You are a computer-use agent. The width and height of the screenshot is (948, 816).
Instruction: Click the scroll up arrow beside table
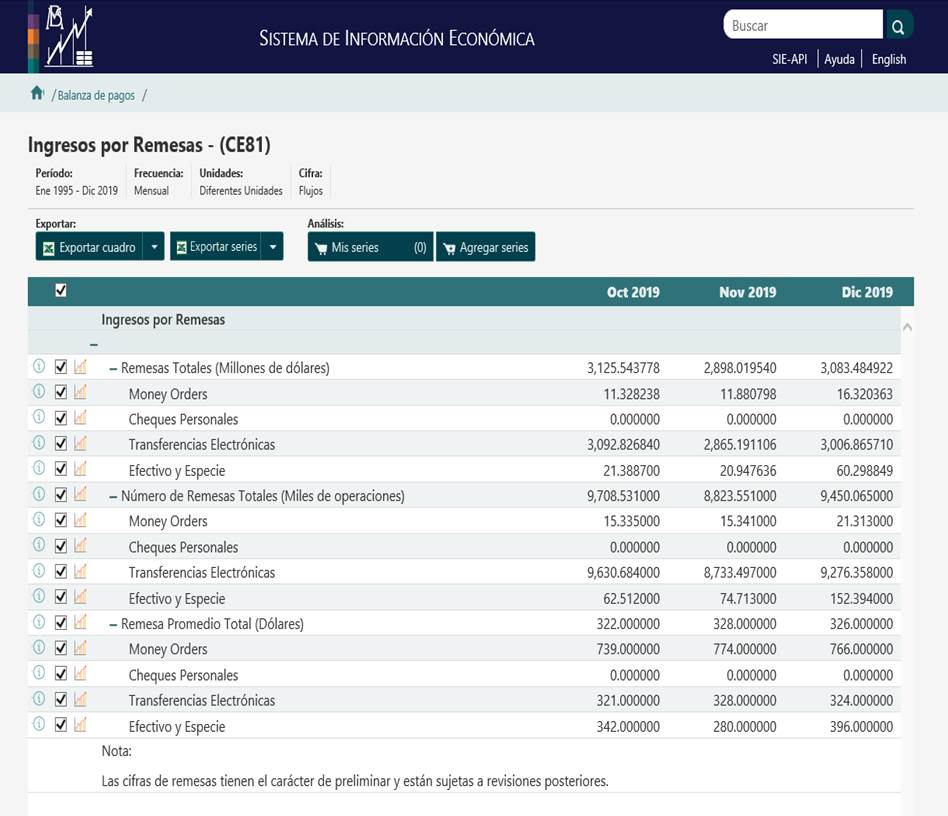tap(907, 327)
